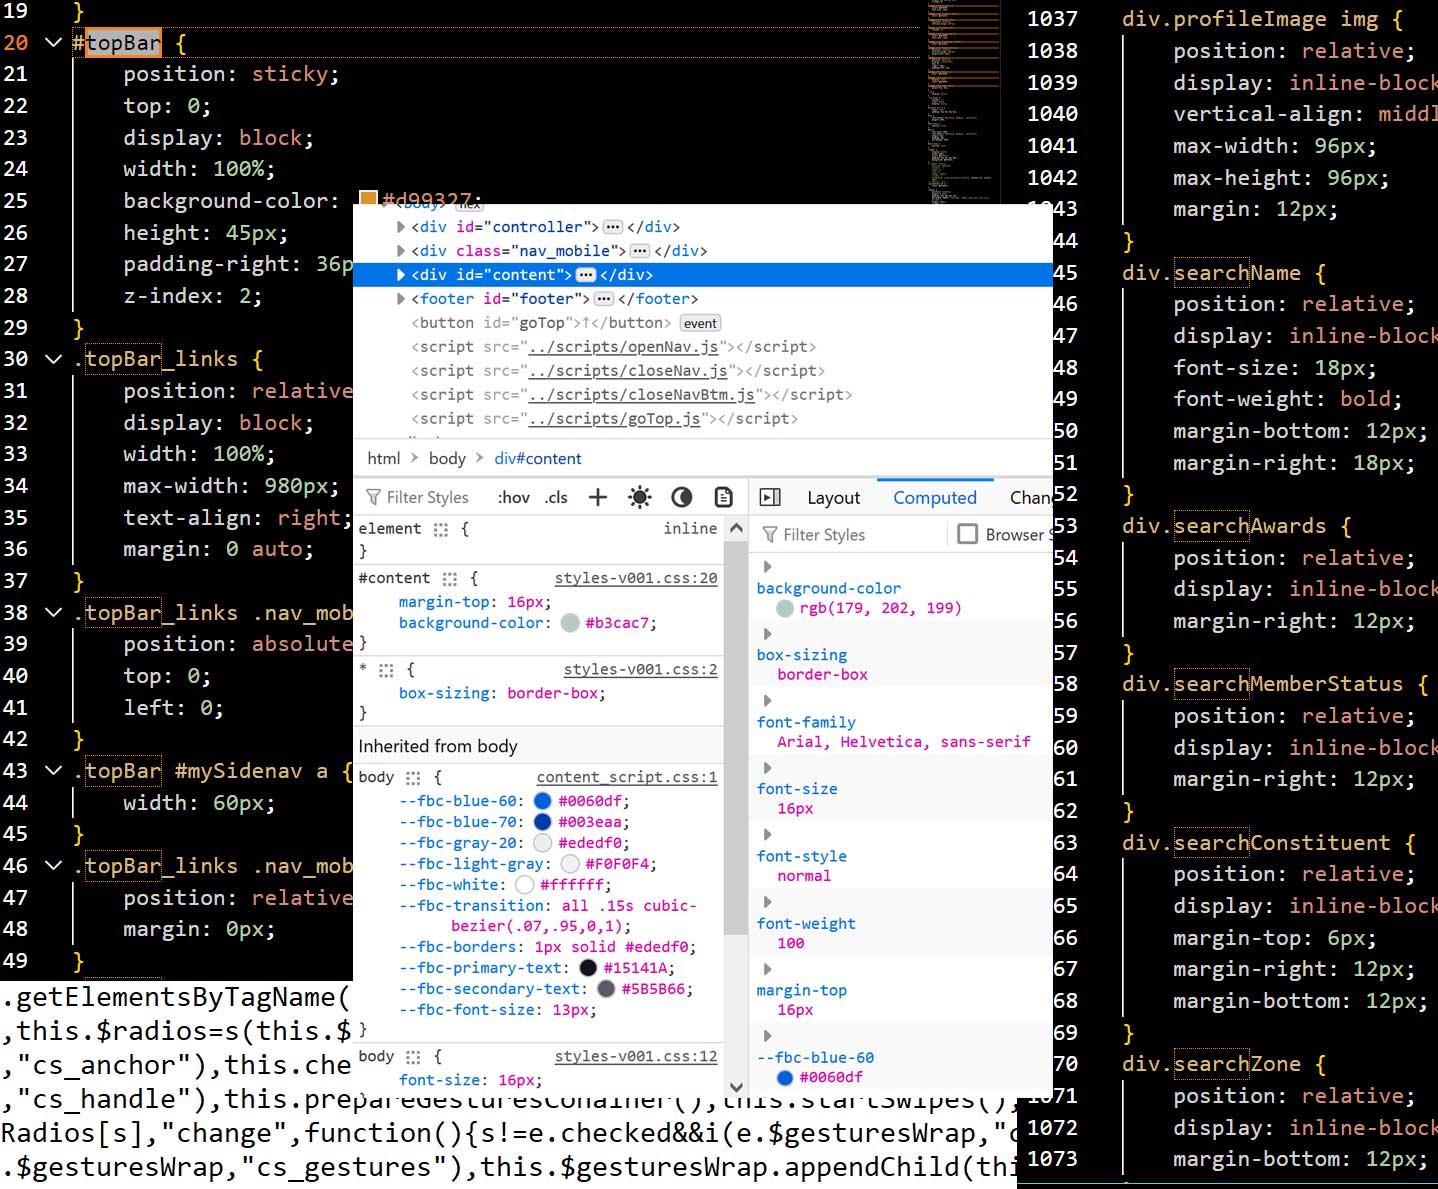Focus Filter Styles field in rules pane
Image resolution: width=1438 pixels, height=1189 pixels.
(426, 497)
